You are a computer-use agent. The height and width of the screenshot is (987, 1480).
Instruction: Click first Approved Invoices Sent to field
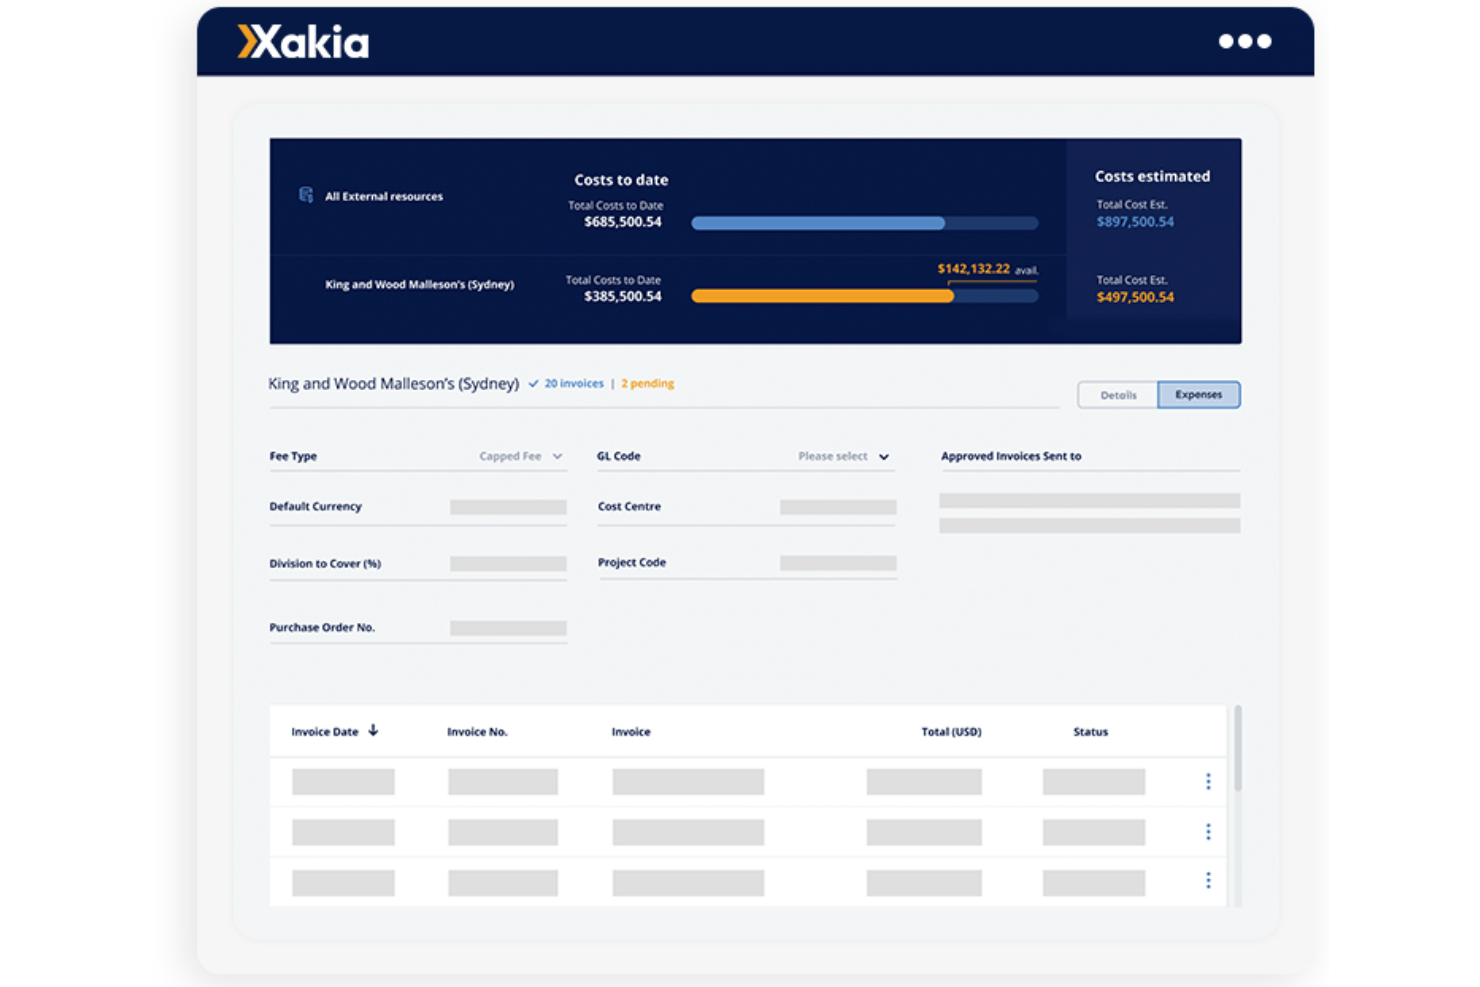pyautogui.click(x=1090, y=500)
